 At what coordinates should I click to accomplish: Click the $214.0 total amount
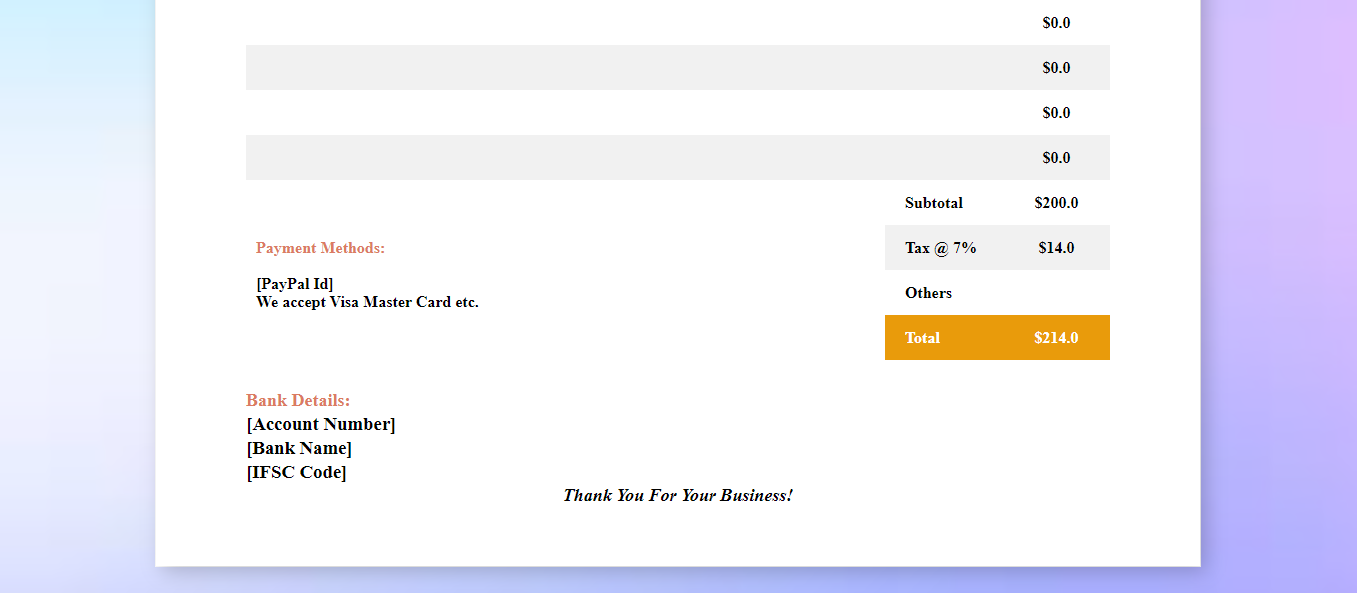click(x=1056, y=338)
